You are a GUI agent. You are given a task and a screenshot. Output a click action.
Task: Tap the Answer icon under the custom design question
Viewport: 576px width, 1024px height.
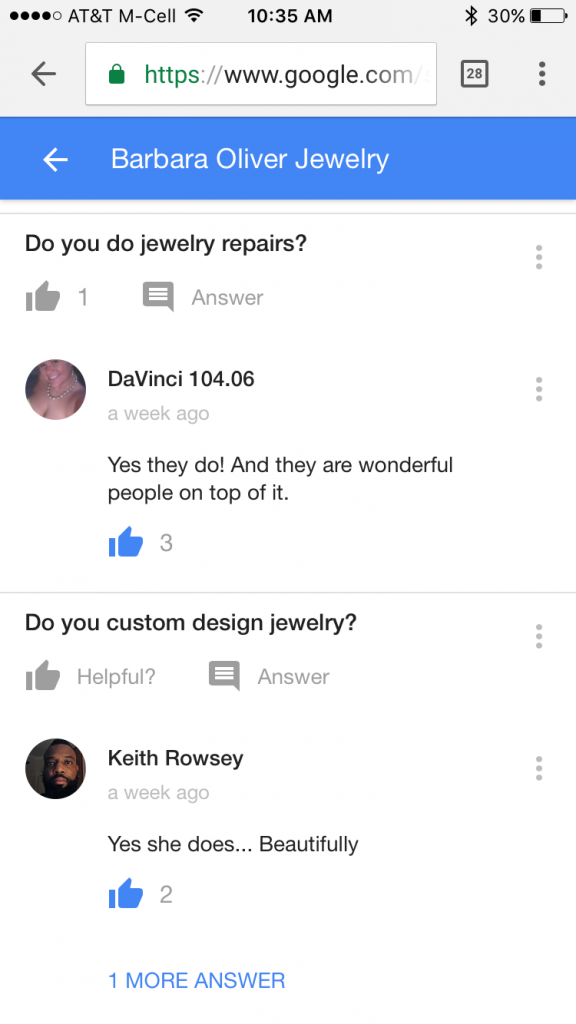224,676
